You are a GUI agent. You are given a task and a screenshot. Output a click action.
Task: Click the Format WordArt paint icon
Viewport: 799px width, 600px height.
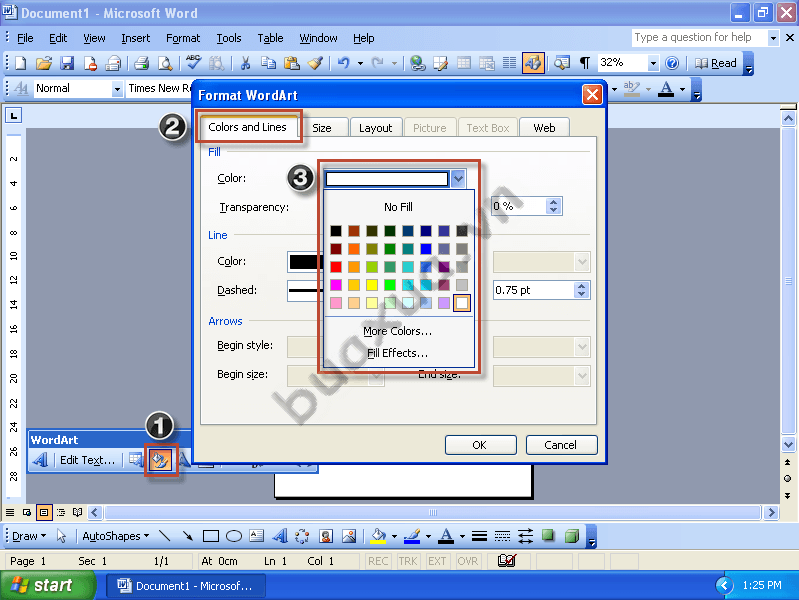click(x=160, y=460)
